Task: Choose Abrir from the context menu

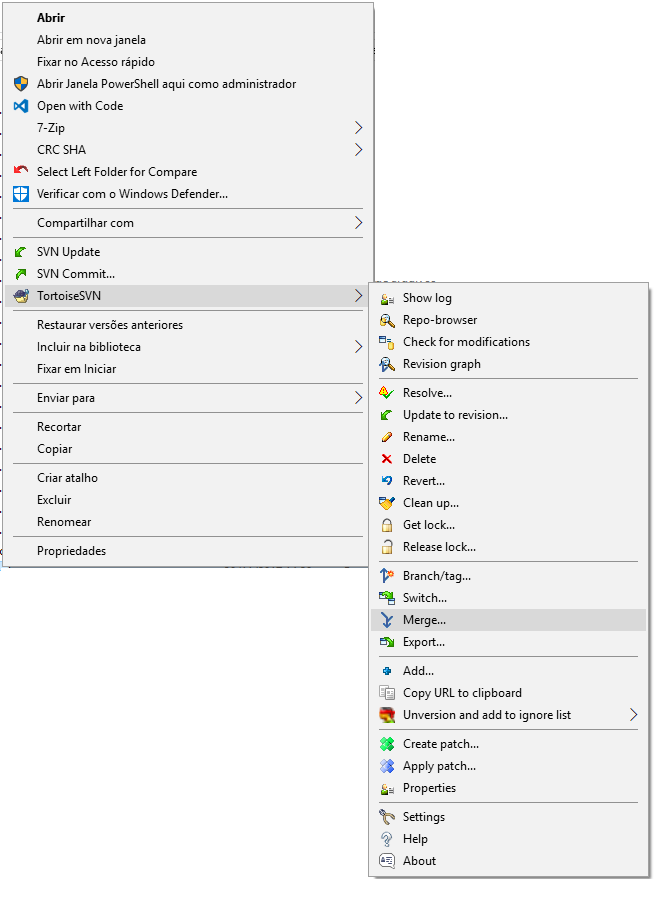Action: [188, 18]
